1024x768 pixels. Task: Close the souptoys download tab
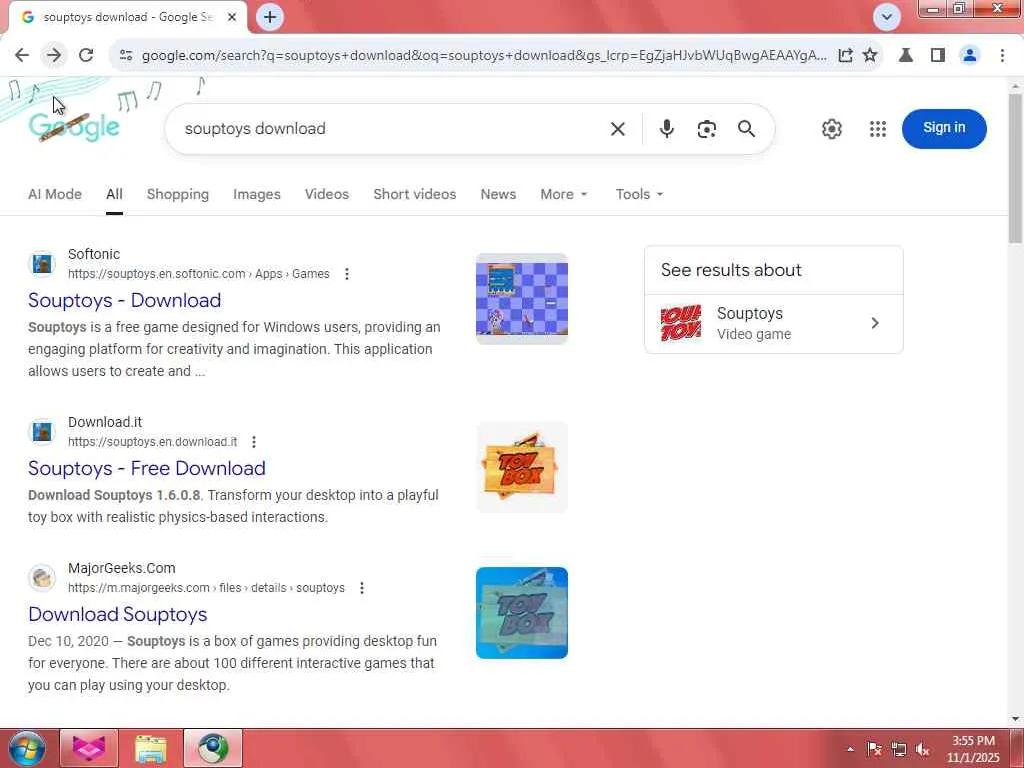(232, 18)
